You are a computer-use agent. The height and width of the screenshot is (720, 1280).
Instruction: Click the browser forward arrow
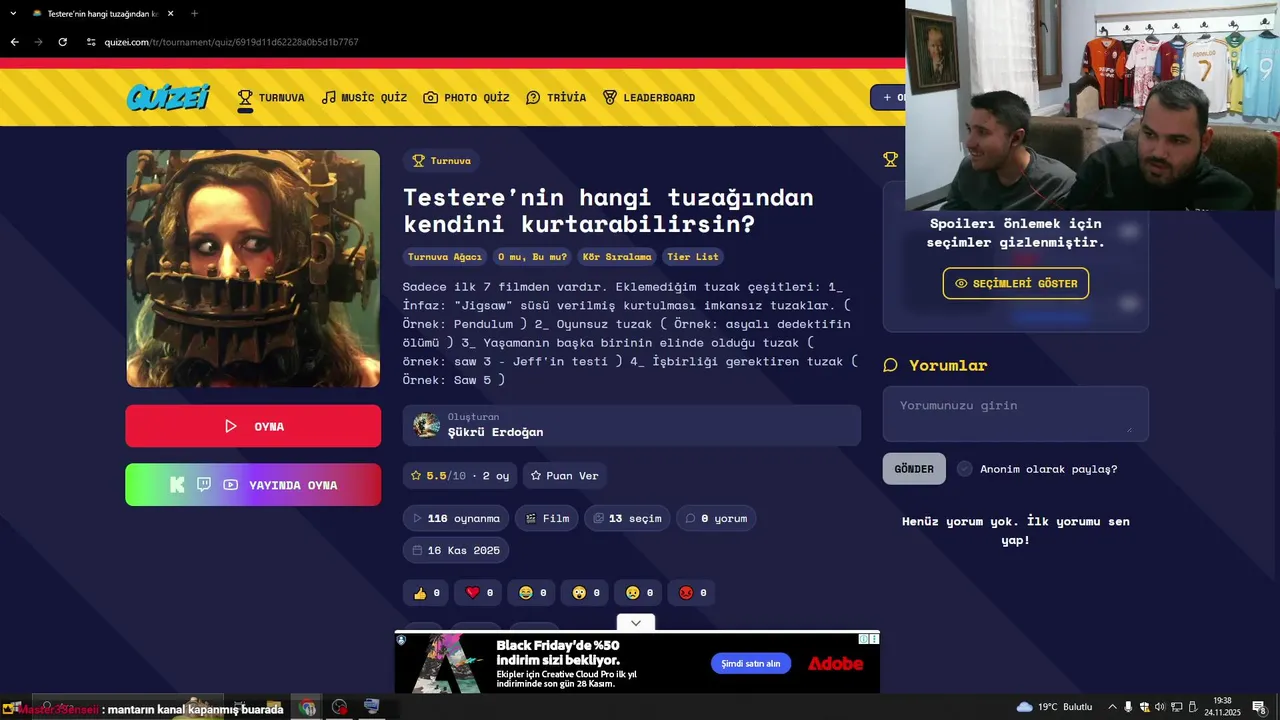38,42
